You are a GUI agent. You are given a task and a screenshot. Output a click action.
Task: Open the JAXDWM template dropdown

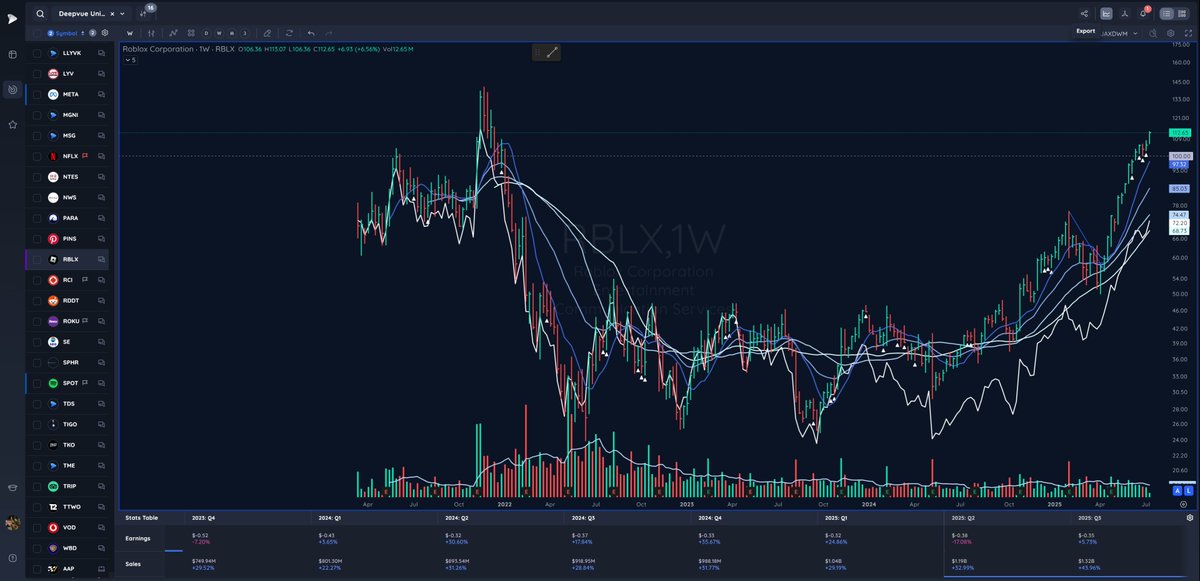coord(1119,32)
